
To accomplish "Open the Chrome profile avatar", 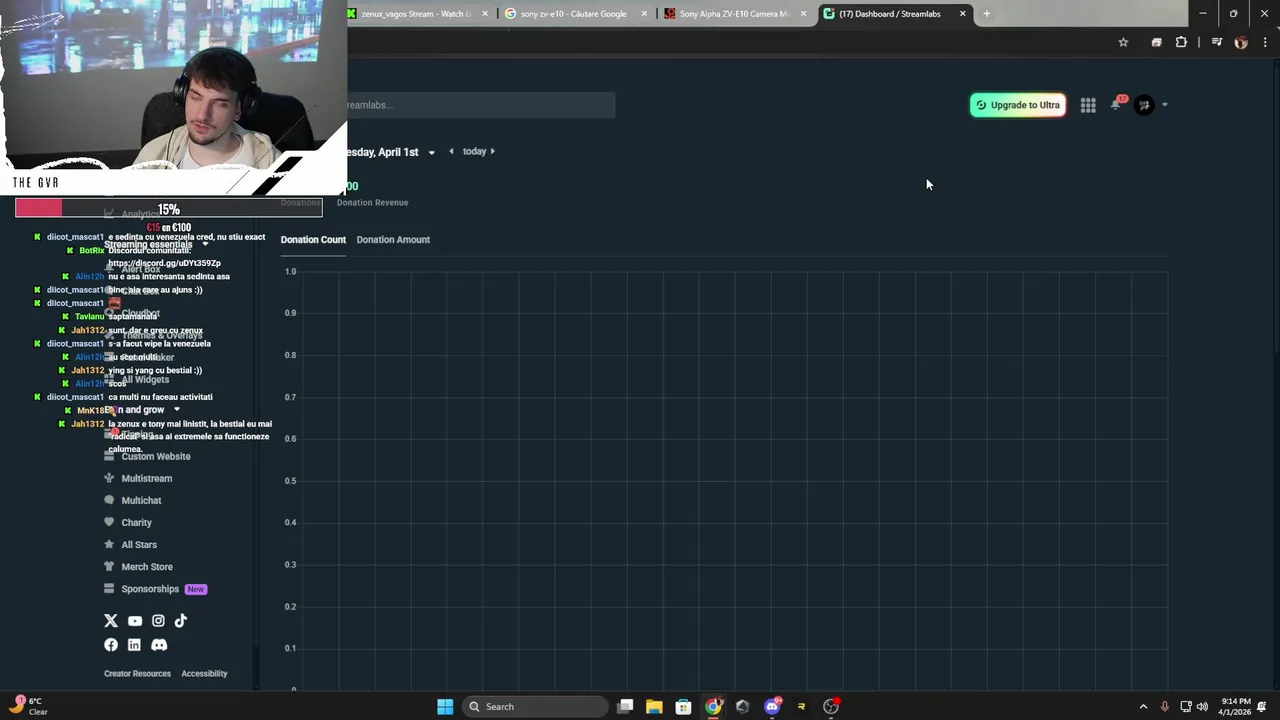I will pyautogui.click(x=1241, y=42).
